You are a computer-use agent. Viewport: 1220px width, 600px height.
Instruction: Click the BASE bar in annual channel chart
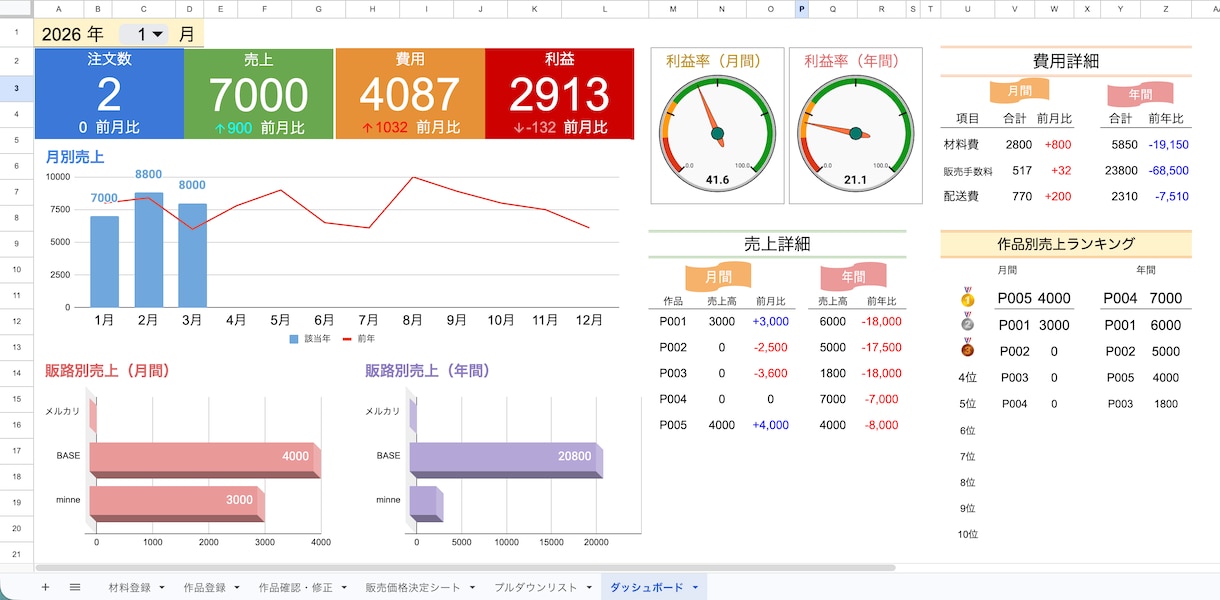pos(506,459)
